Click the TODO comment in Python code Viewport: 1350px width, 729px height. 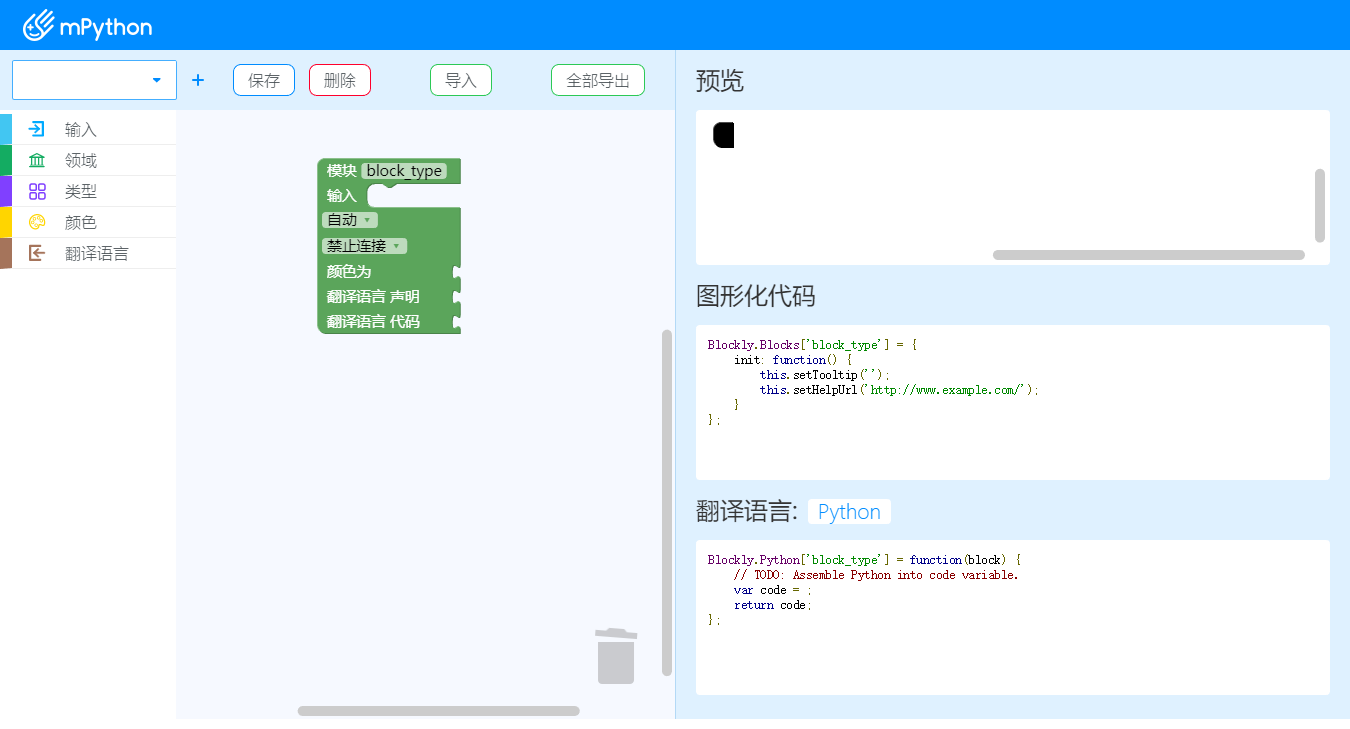(876, 575)
